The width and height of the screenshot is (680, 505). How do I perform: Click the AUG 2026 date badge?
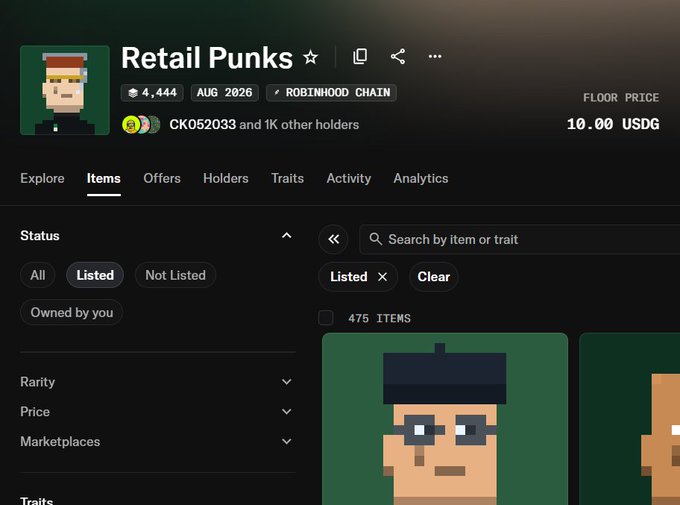[x=225, y=92]
